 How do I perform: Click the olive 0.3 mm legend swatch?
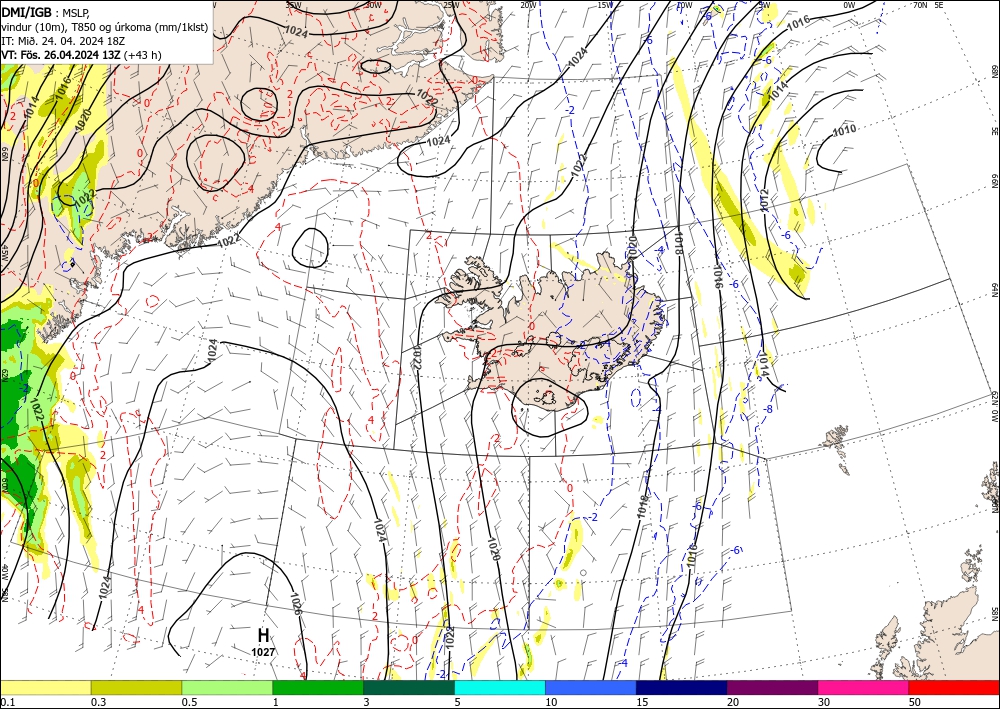tap(136, 687)
